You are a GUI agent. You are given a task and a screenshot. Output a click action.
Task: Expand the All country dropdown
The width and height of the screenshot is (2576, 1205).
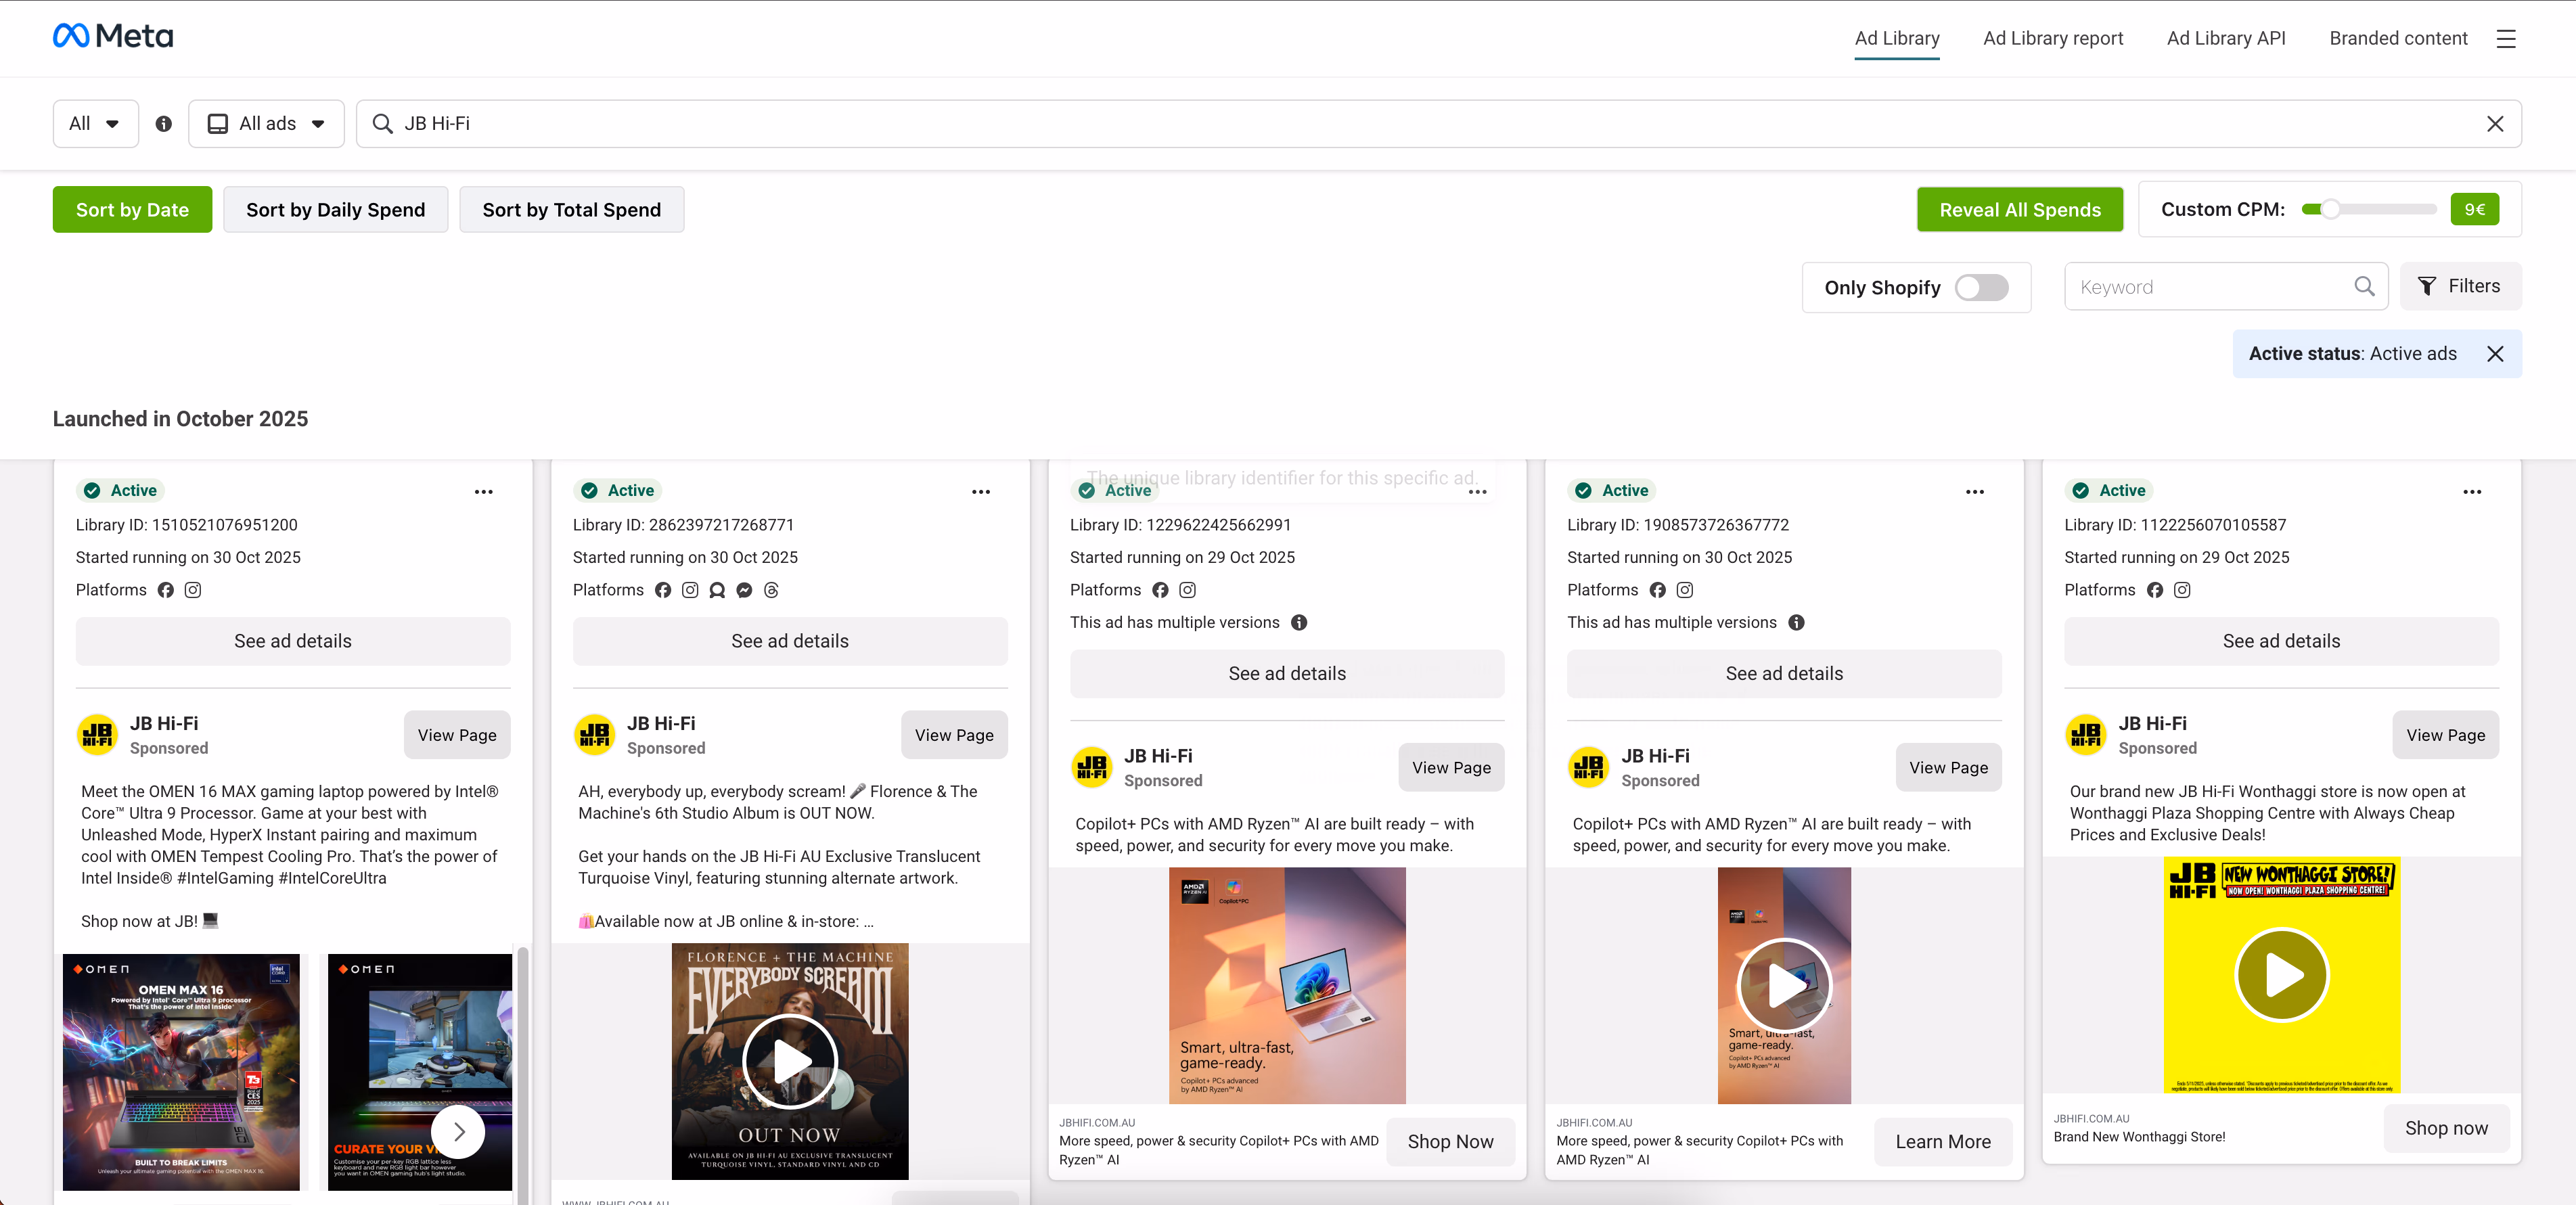click(x=95, y=124)
